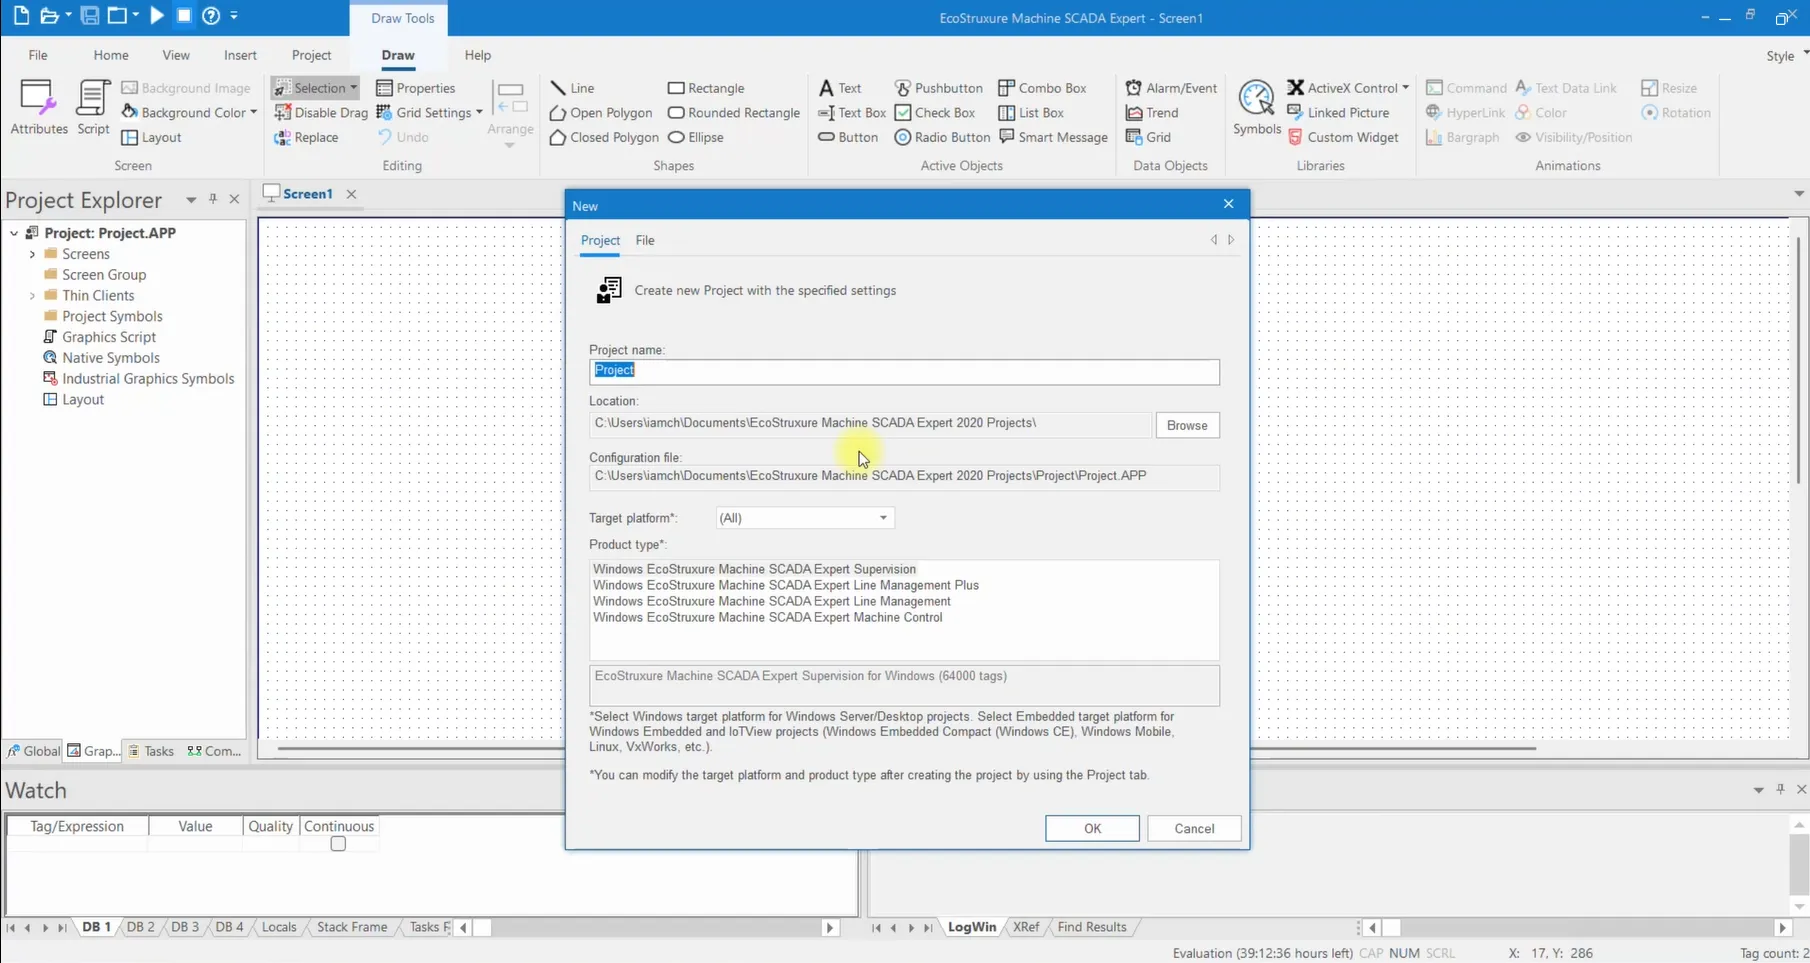
Task: Select the Closed Polygon tool
Action: [604, 137]
